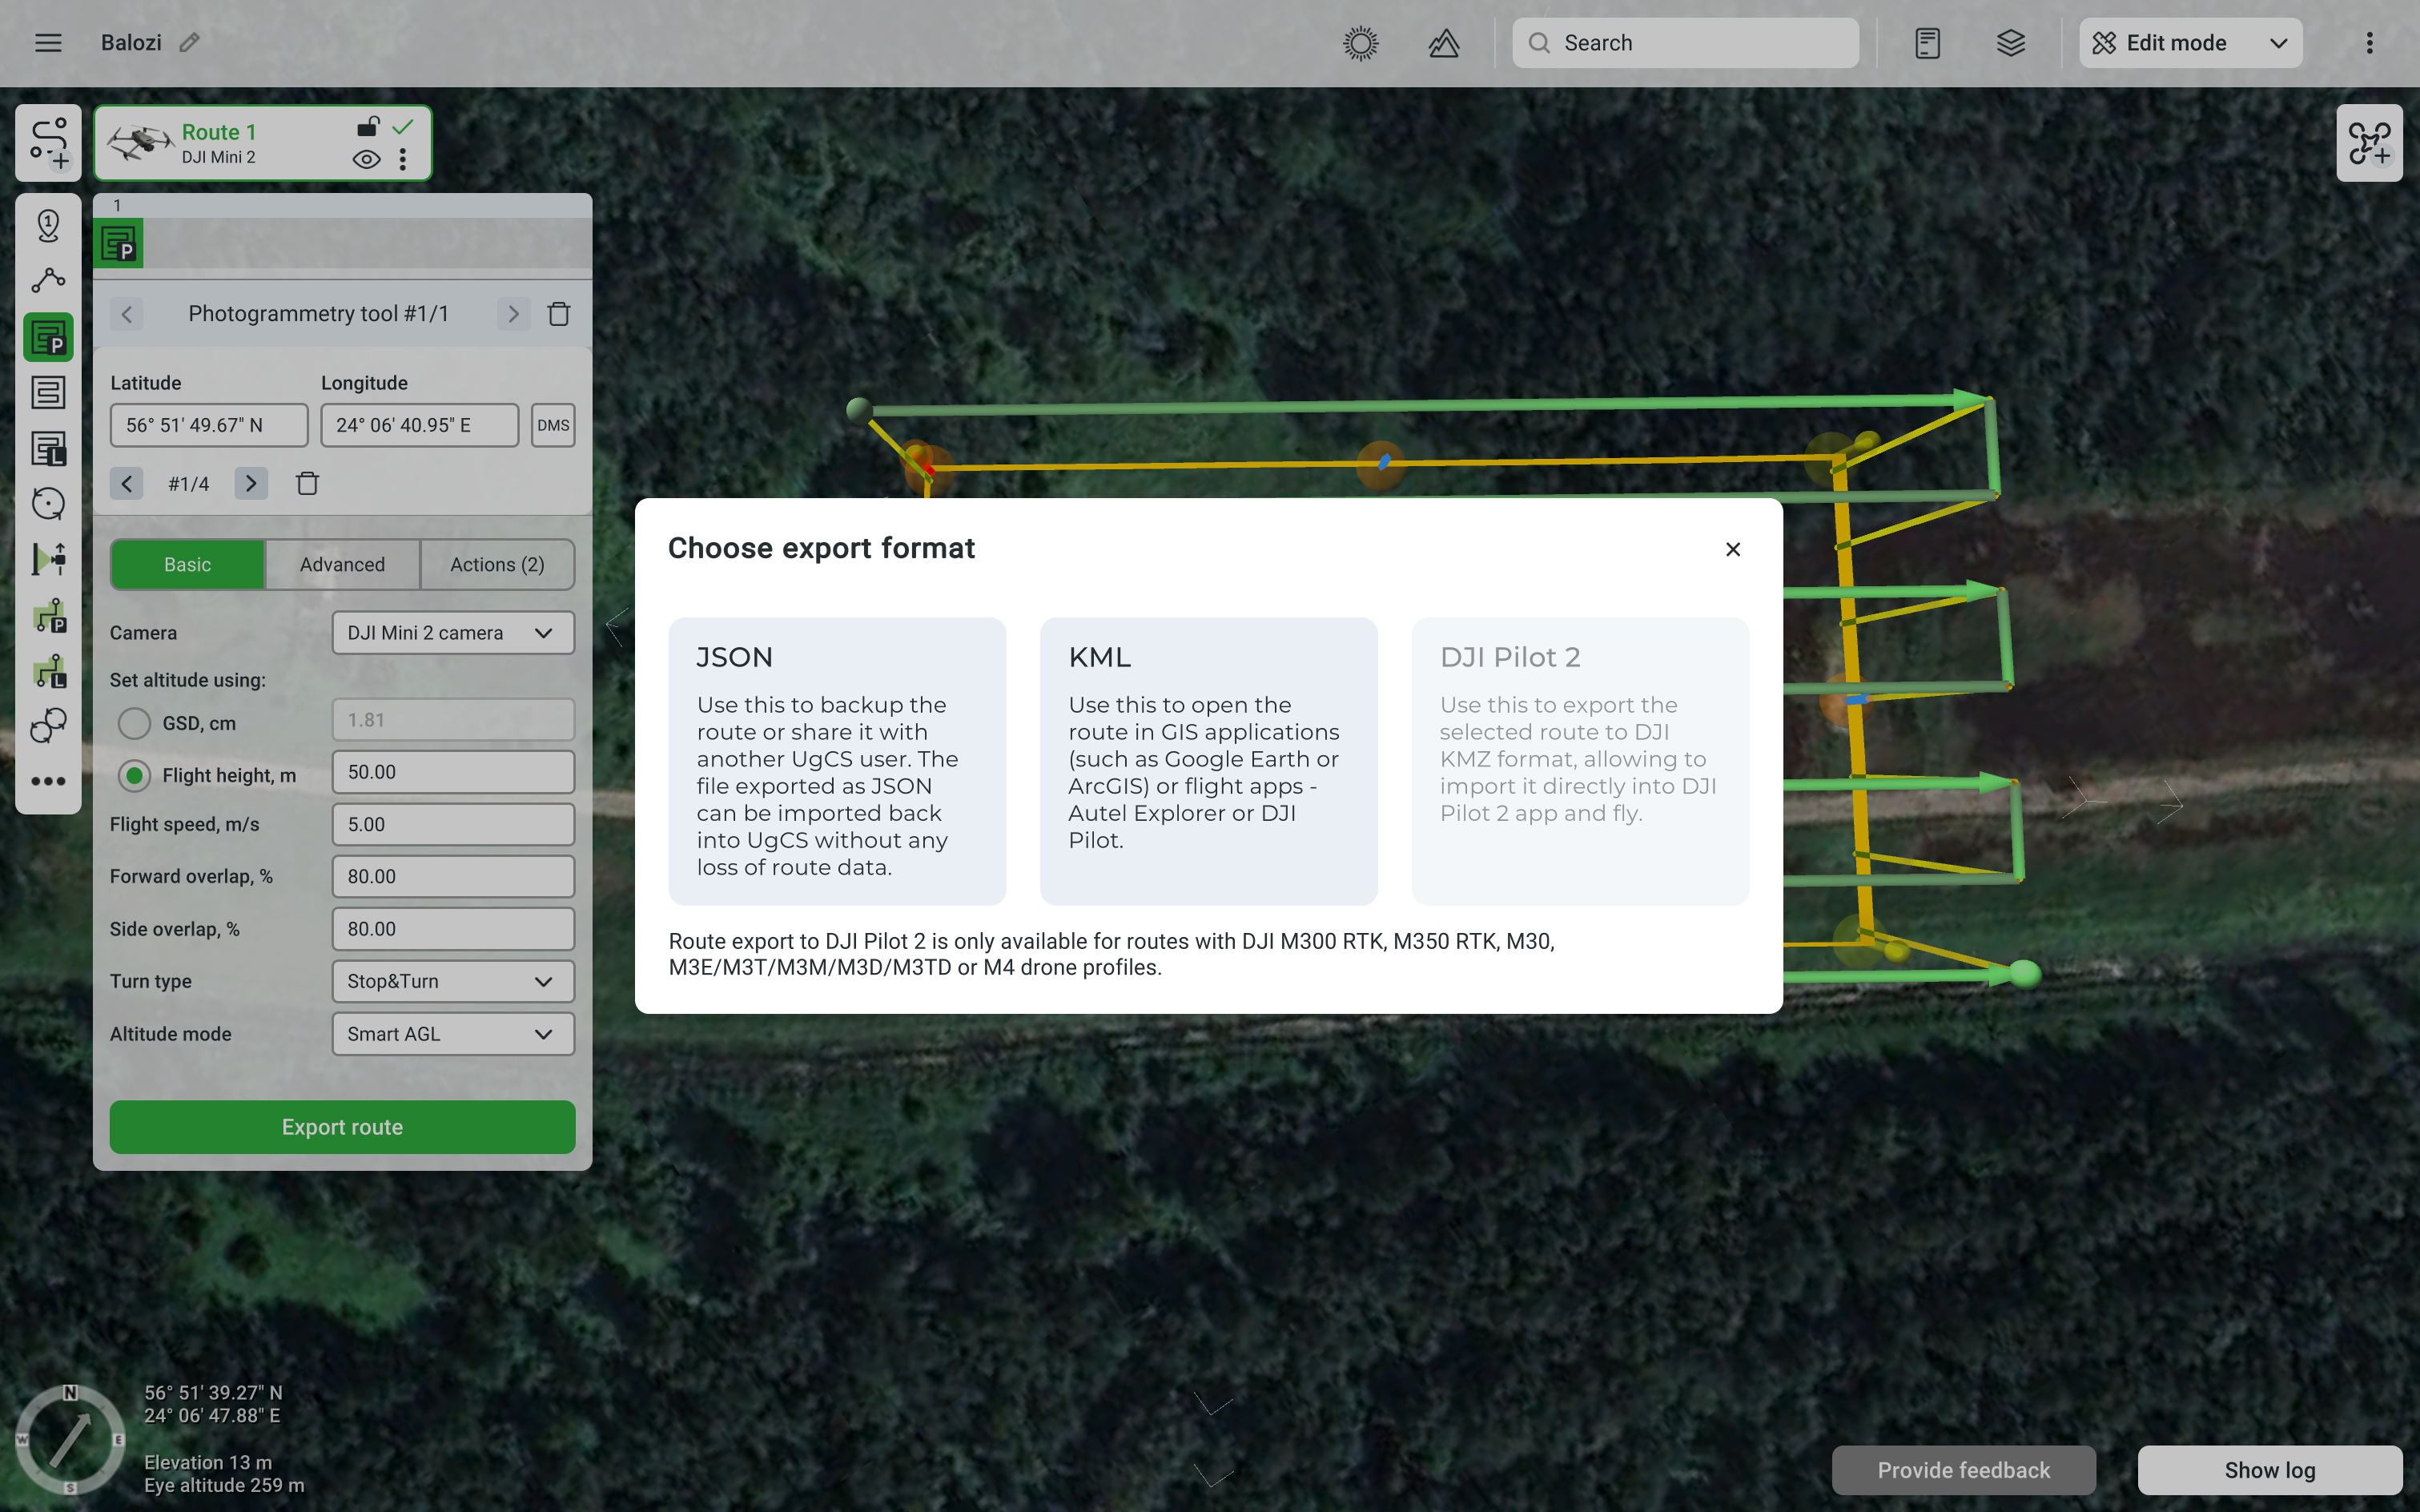Click the sun lighting icon
The width and height of the screenshot is (2420, 1512).
1360,43
